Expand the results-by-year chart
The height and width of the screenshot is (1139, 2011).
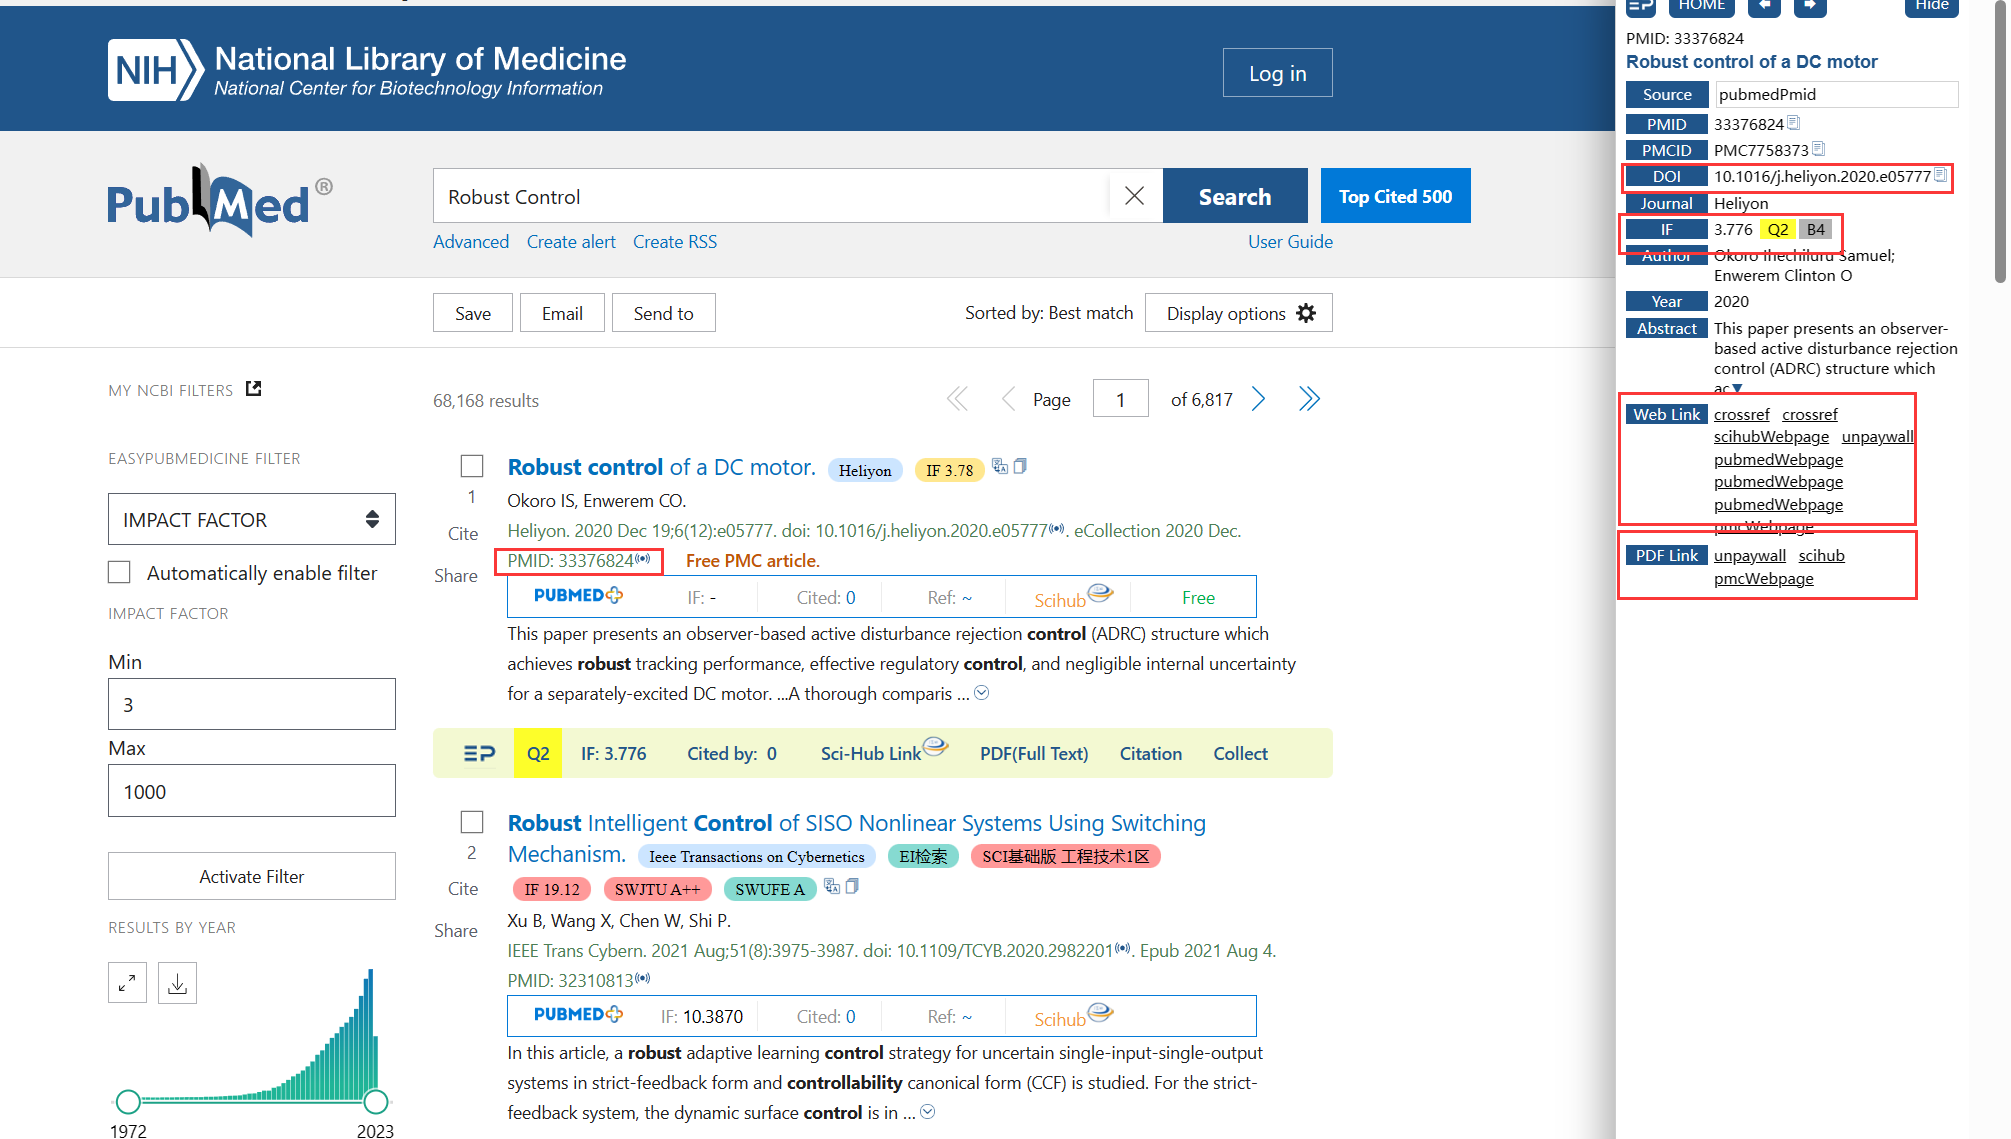(x=127, y=983)
